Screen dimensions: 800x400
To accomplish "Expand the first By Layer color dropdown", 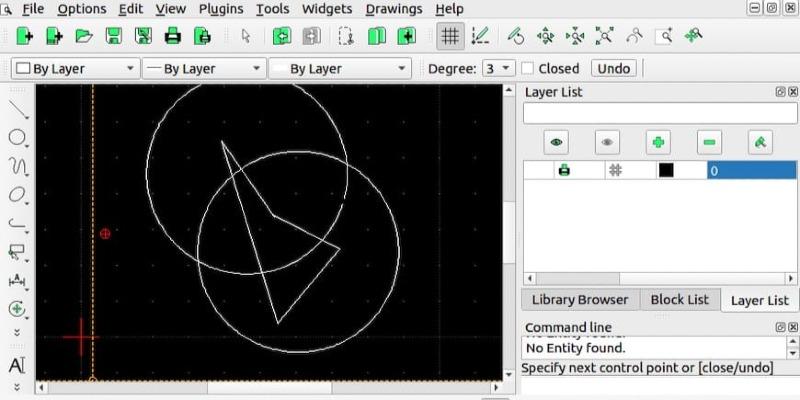I will 75,69.
